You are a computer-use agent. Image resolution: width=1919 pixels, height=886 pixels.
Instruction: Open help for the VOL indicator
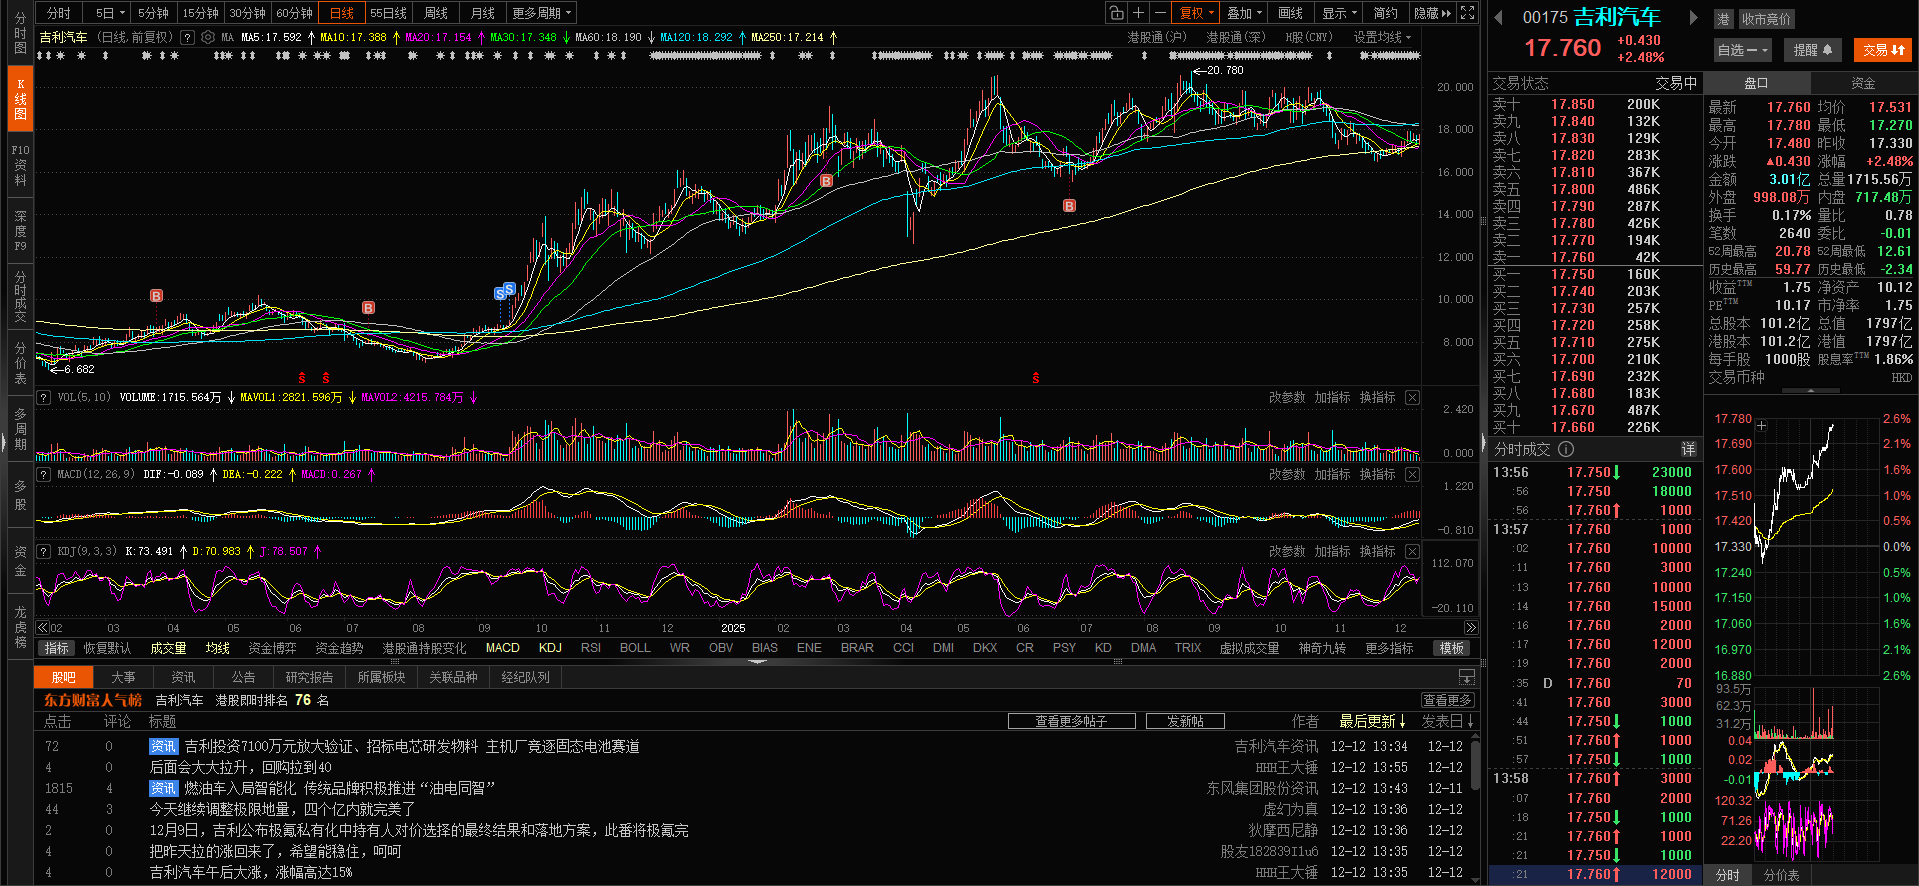[44, 397]
